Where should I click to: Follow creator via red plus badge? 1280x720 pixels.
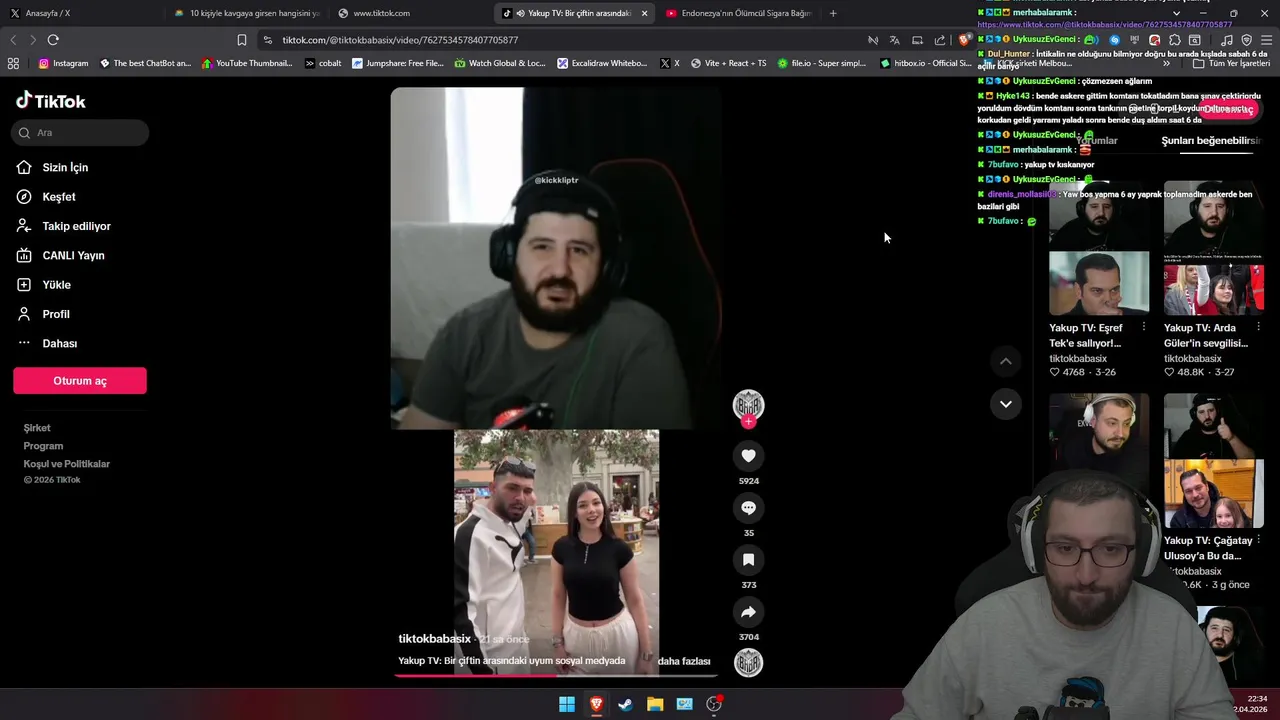tap(748, 422)
